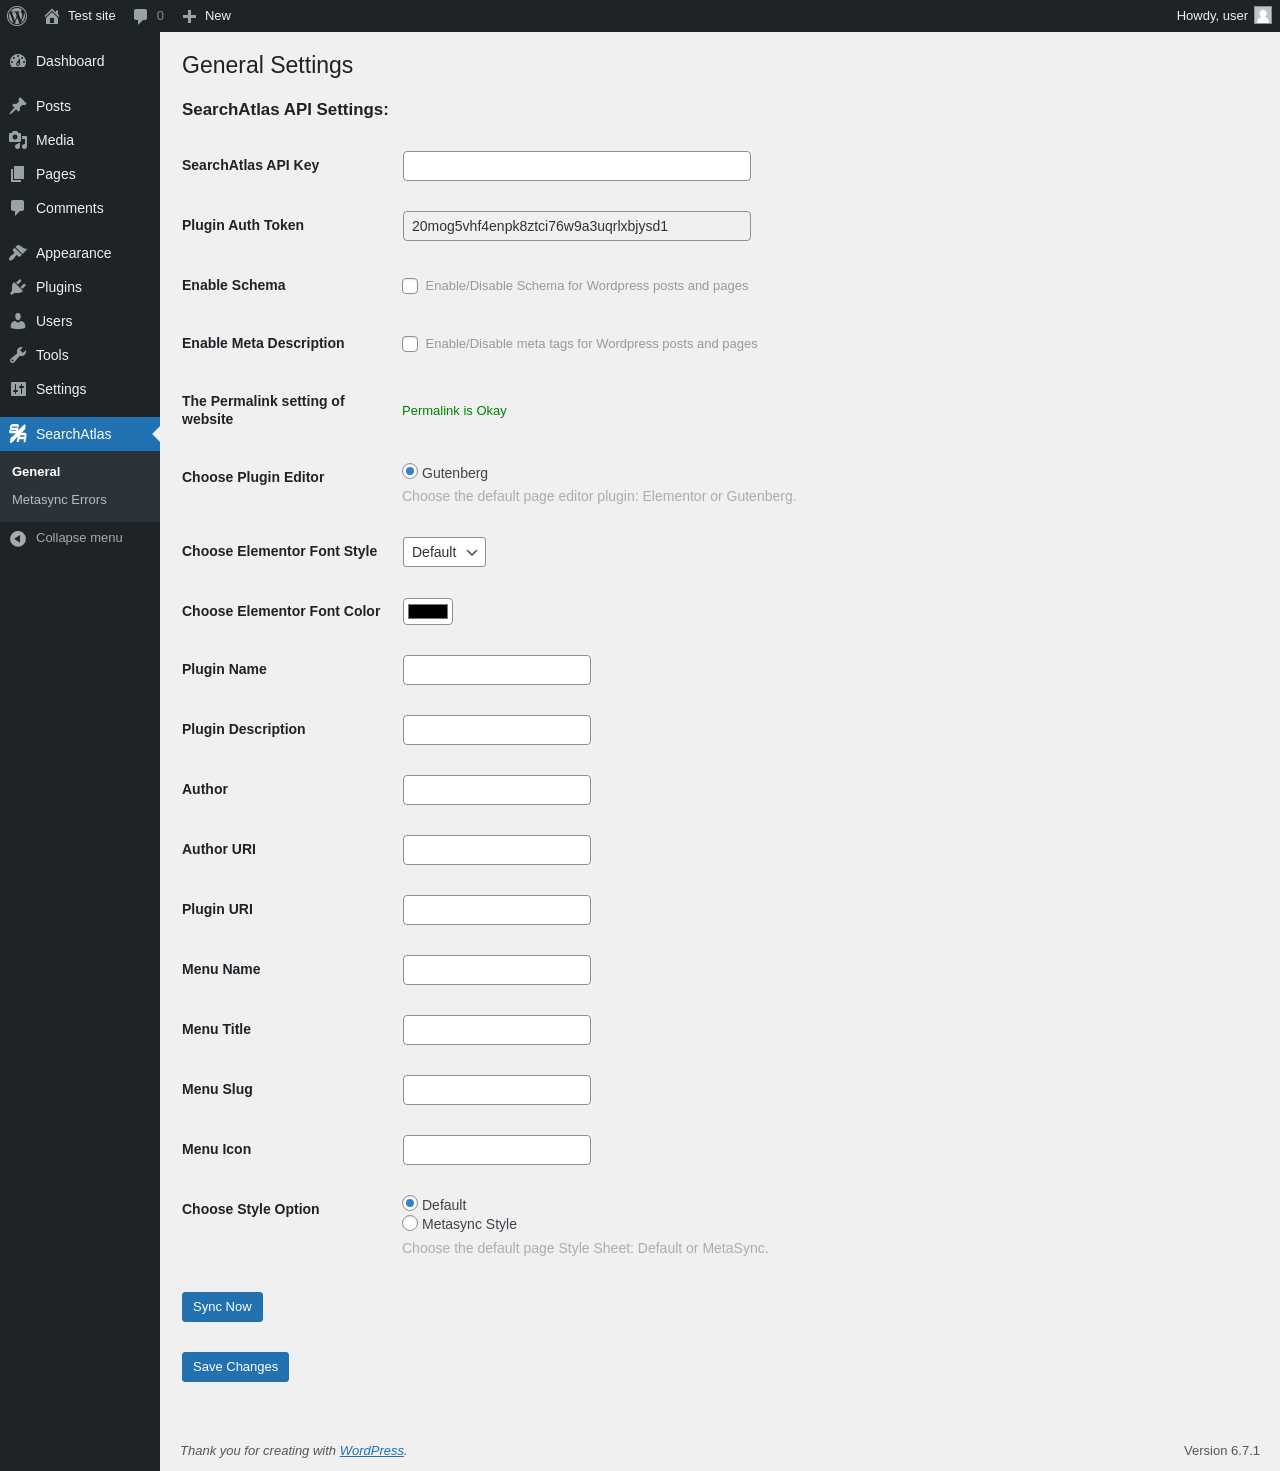Open the WordPress logo menu
Image resolution: width=1280 pixels, height=1471 pixels.
coord(17,16)
